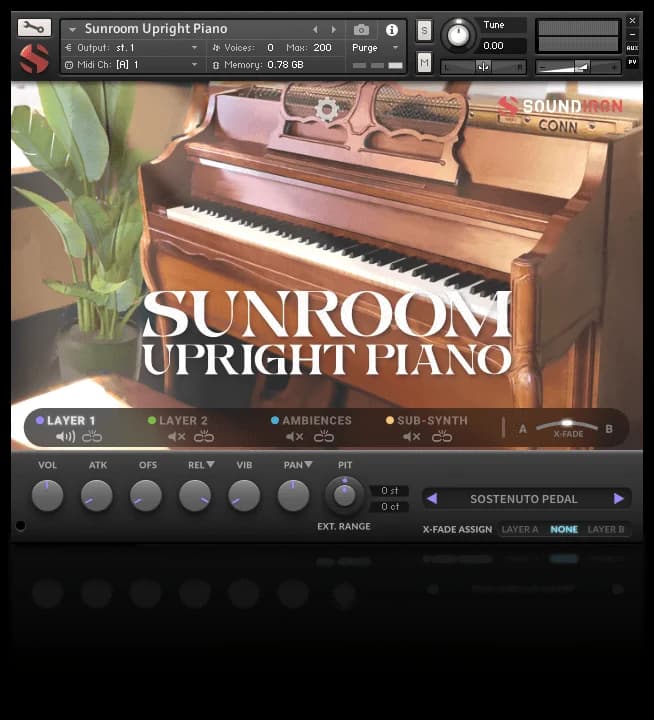This screenshot has width=654, height=720.
Task: Click the header pan slider
Action: click(483, 67)
